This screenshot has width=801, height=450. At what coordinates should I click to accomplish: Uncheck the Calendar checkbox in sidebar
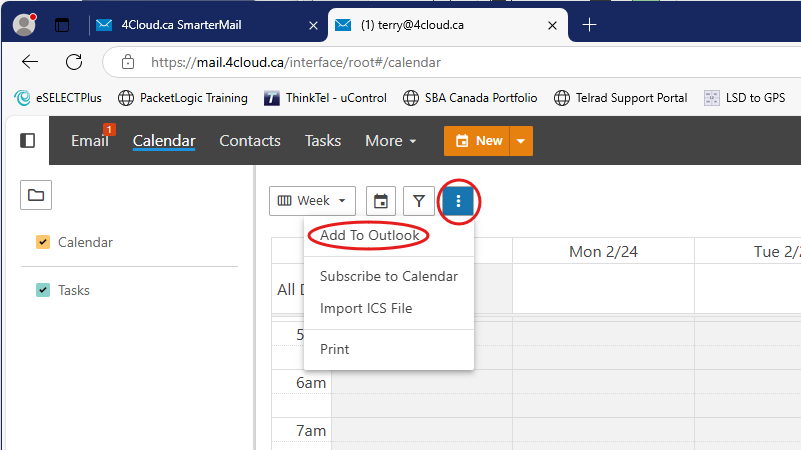click(43, 242)
